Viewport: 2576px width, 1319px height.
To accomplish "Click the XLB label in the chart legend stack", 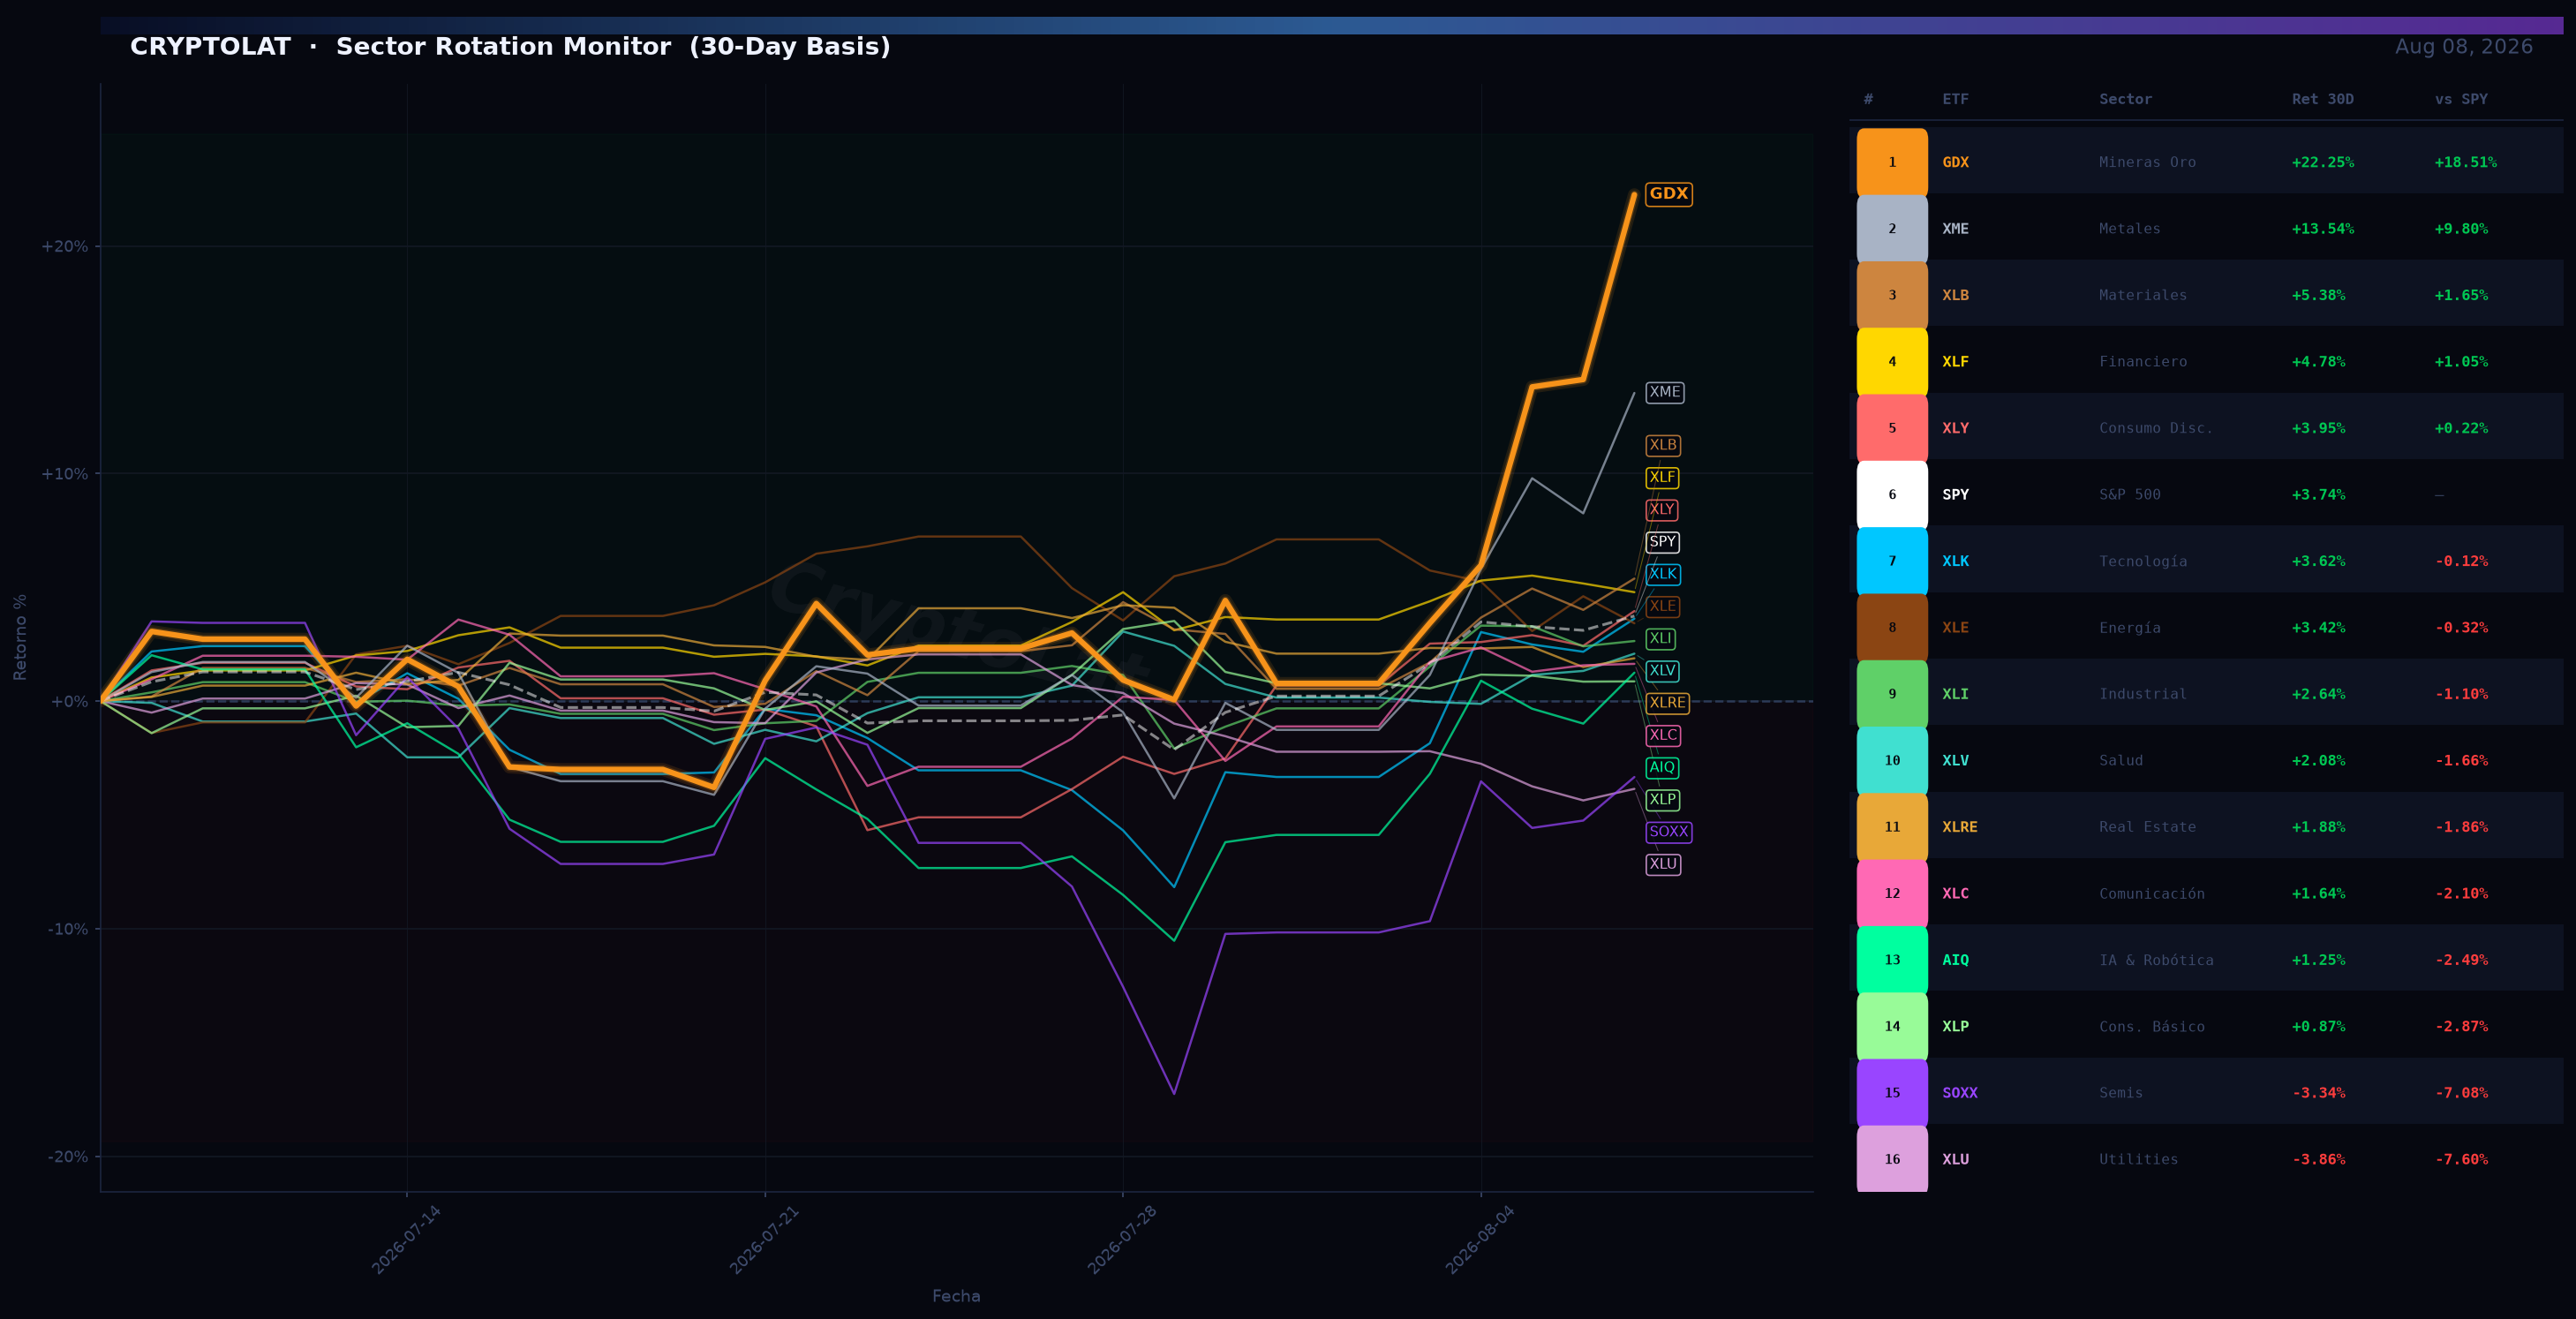I will click(1663, 445).
